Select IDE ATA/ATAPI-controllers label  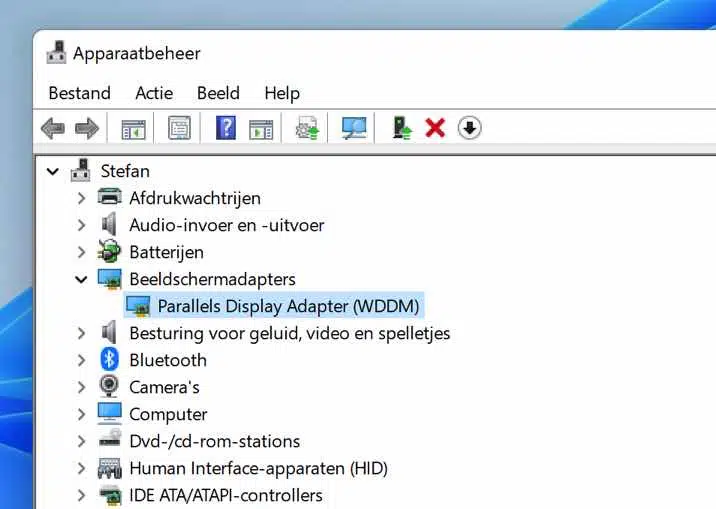click(x=226, y=495)
